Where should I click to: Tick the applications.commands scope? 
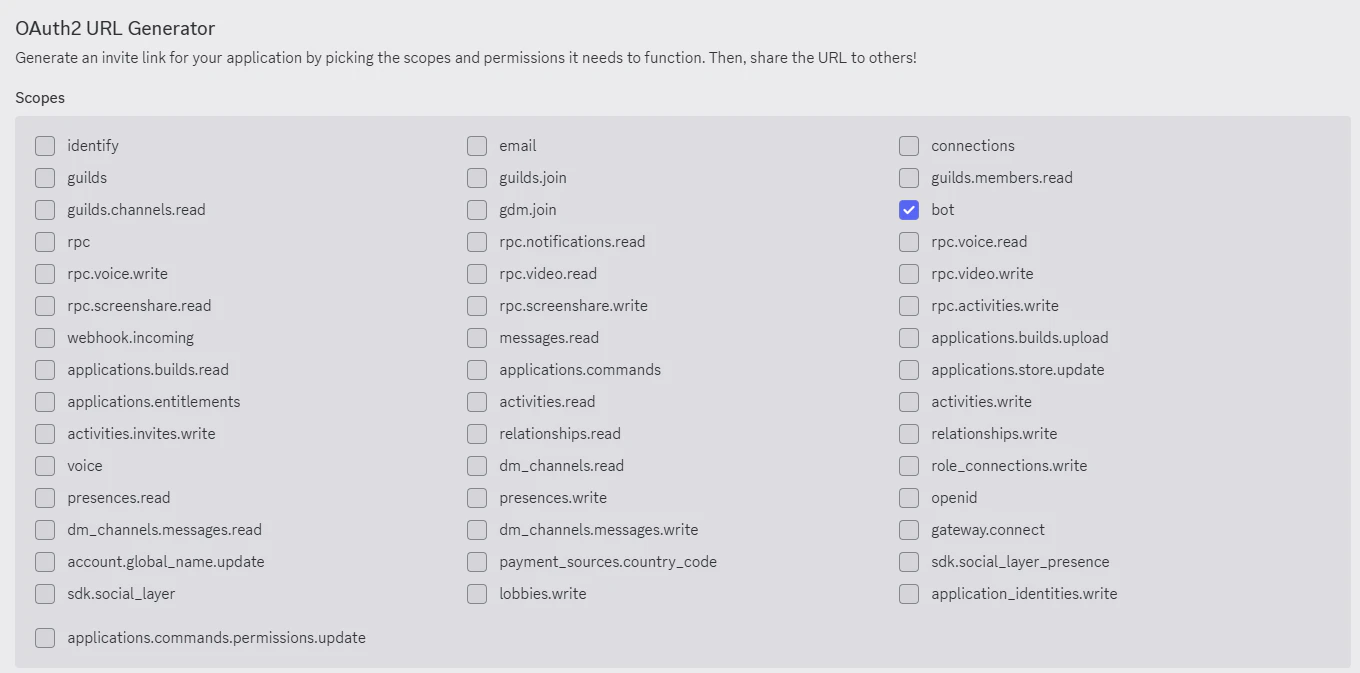click(x=477, y=370)
